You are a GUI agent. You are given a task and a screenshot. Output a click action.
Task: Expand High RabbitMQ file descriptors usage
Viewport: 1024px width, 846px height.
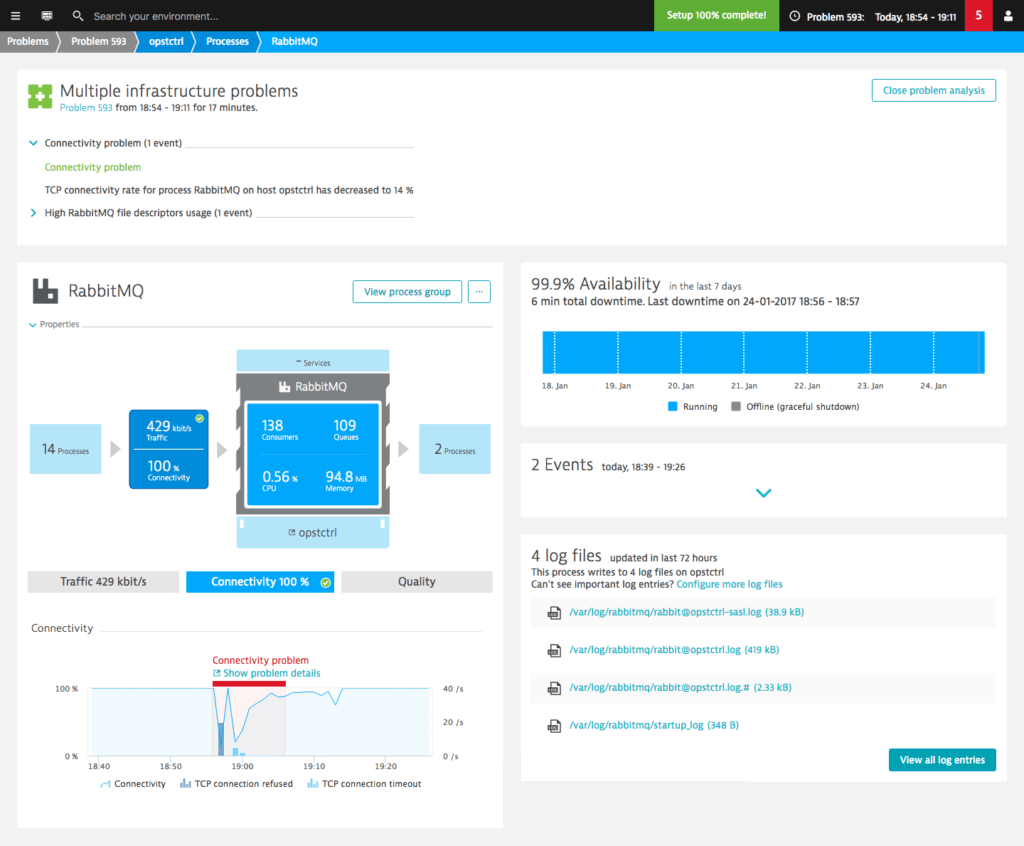pos(33,213)
